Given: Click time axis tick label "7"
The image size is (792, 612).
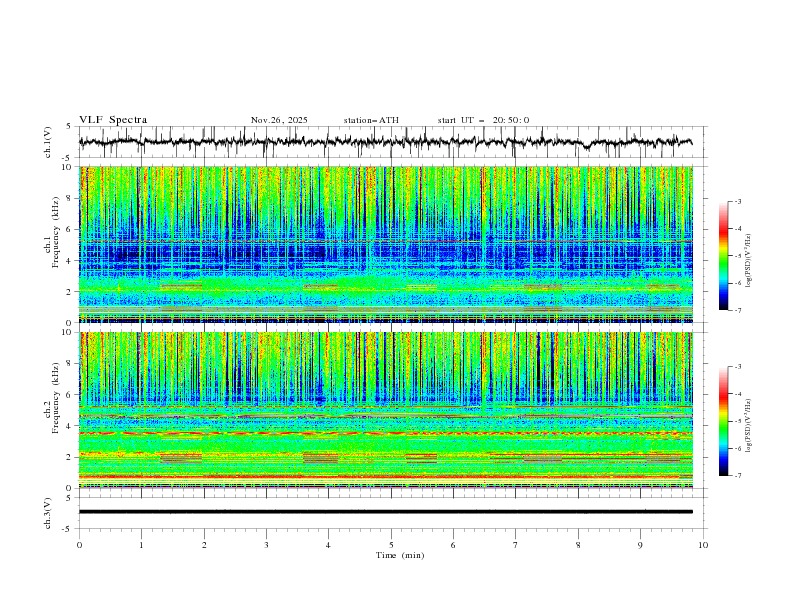Looking at the screenshot, I should pyautogui.click(x=516, y=545).
